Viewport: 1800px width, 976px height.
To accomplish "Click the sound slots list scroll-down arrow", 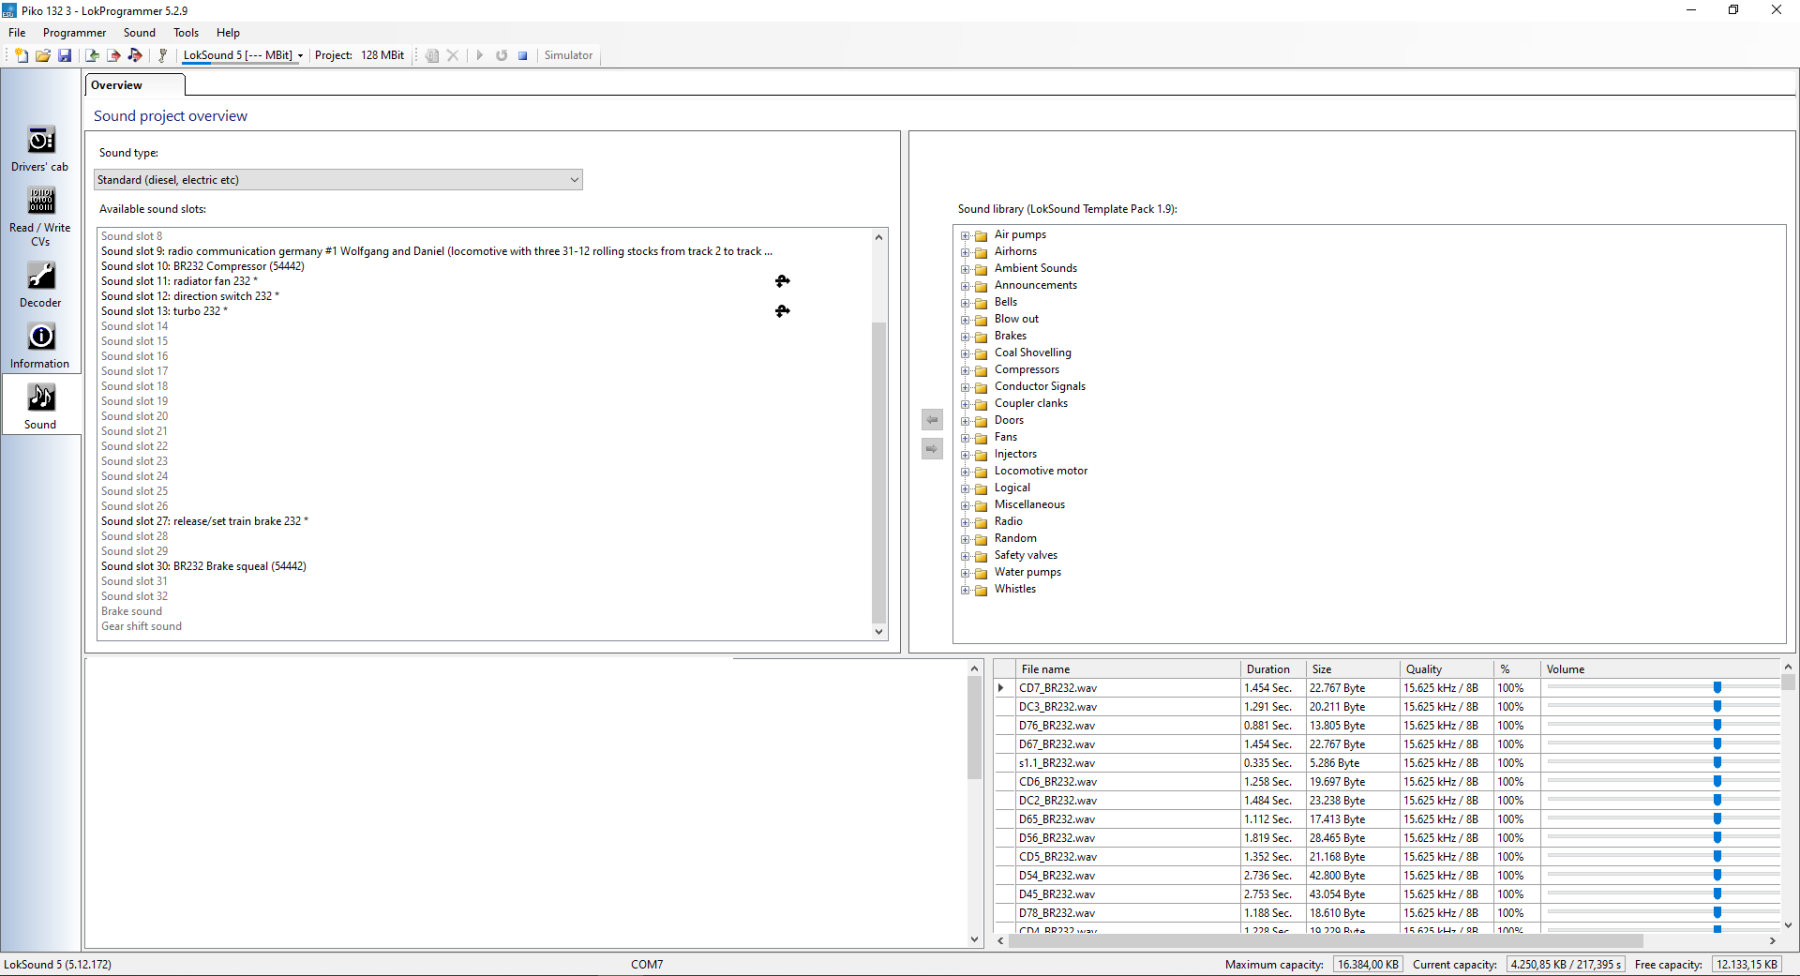I will pyautogui.click(x=879, y=631).
